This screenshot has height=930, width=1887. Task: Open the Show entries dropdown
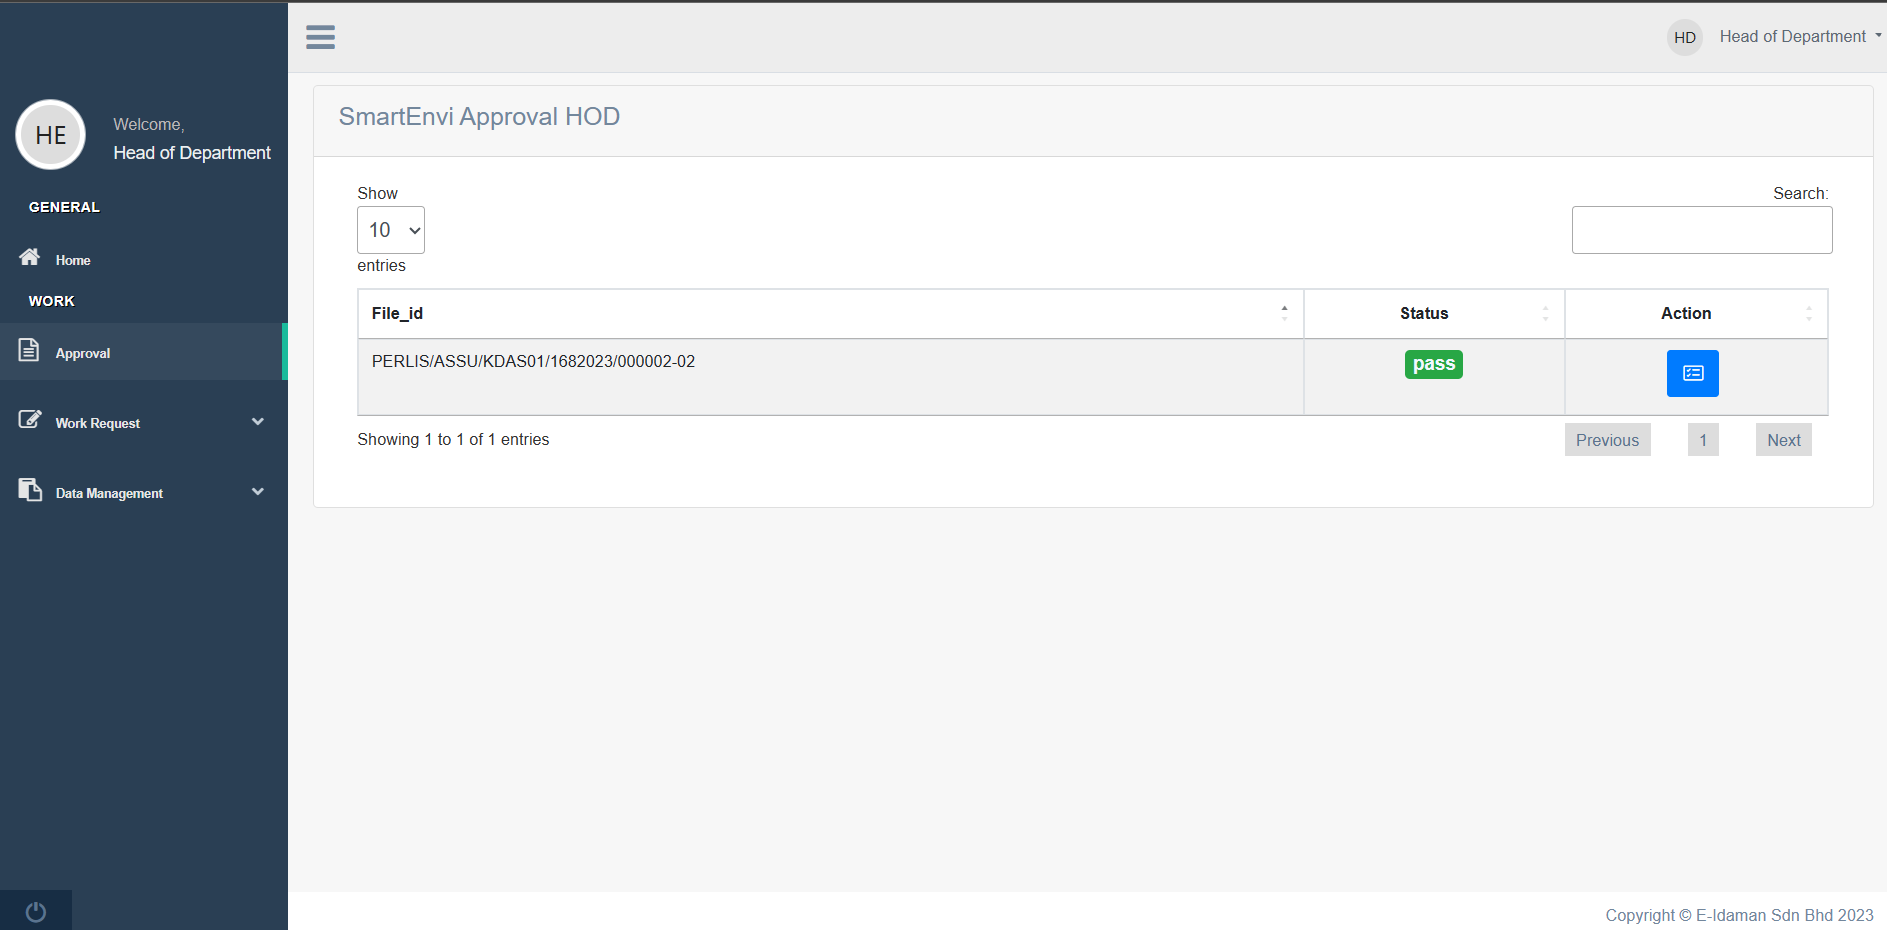(x=391, y=230)
